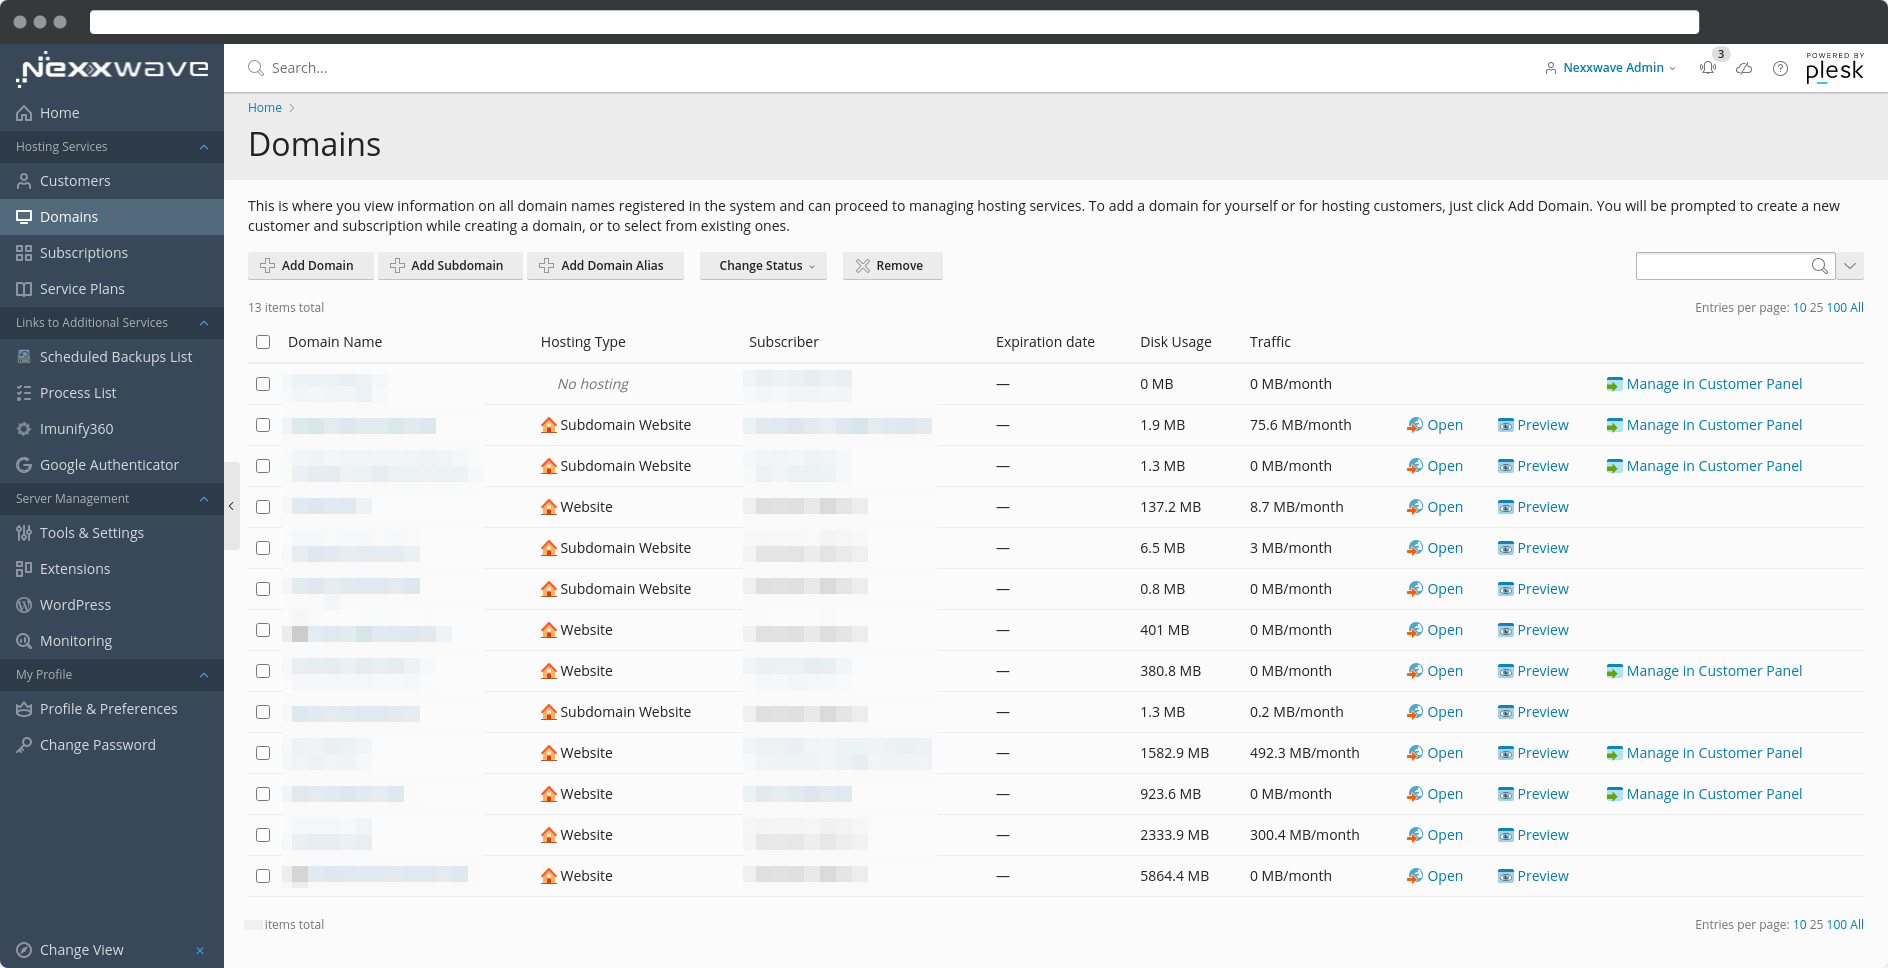Image resolution: width=1888 pixels, height=968 pixels.
Task: Click the Add Subdomain button
Action: (450, 266)
